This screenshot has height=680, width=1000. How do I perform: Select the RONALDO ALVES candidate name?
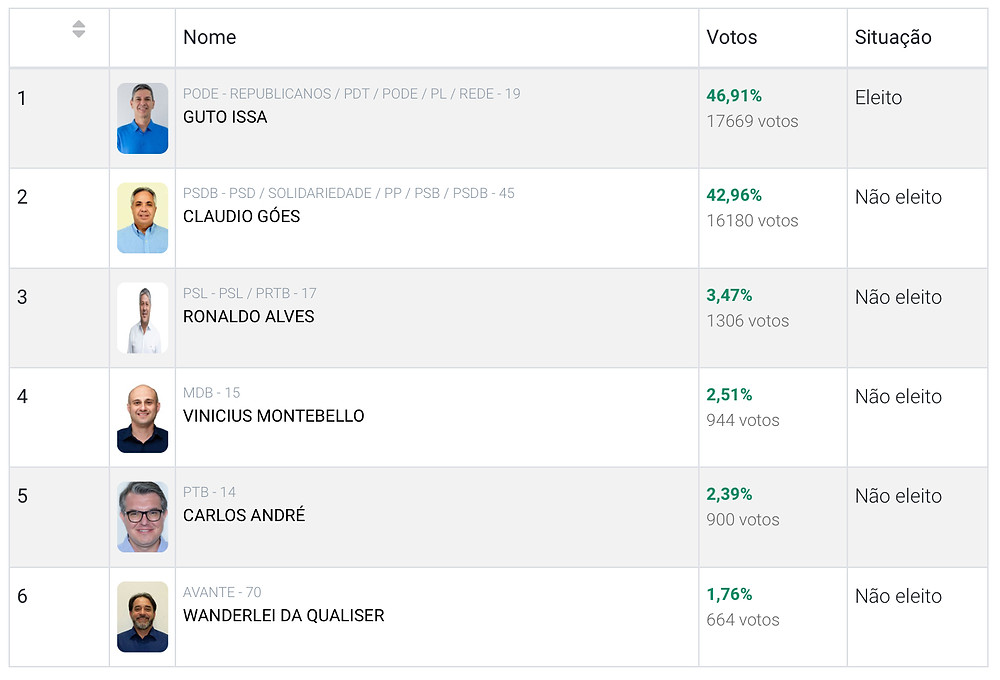pos(249,316)
